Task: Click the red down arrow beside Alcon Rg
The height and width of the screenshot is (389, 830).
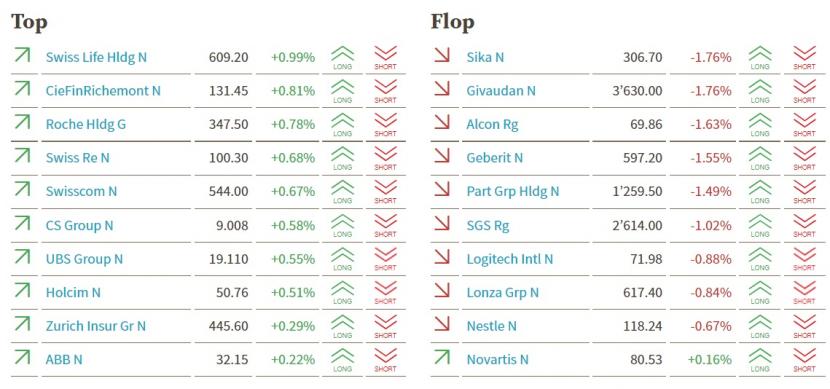Action: point(441,122)
